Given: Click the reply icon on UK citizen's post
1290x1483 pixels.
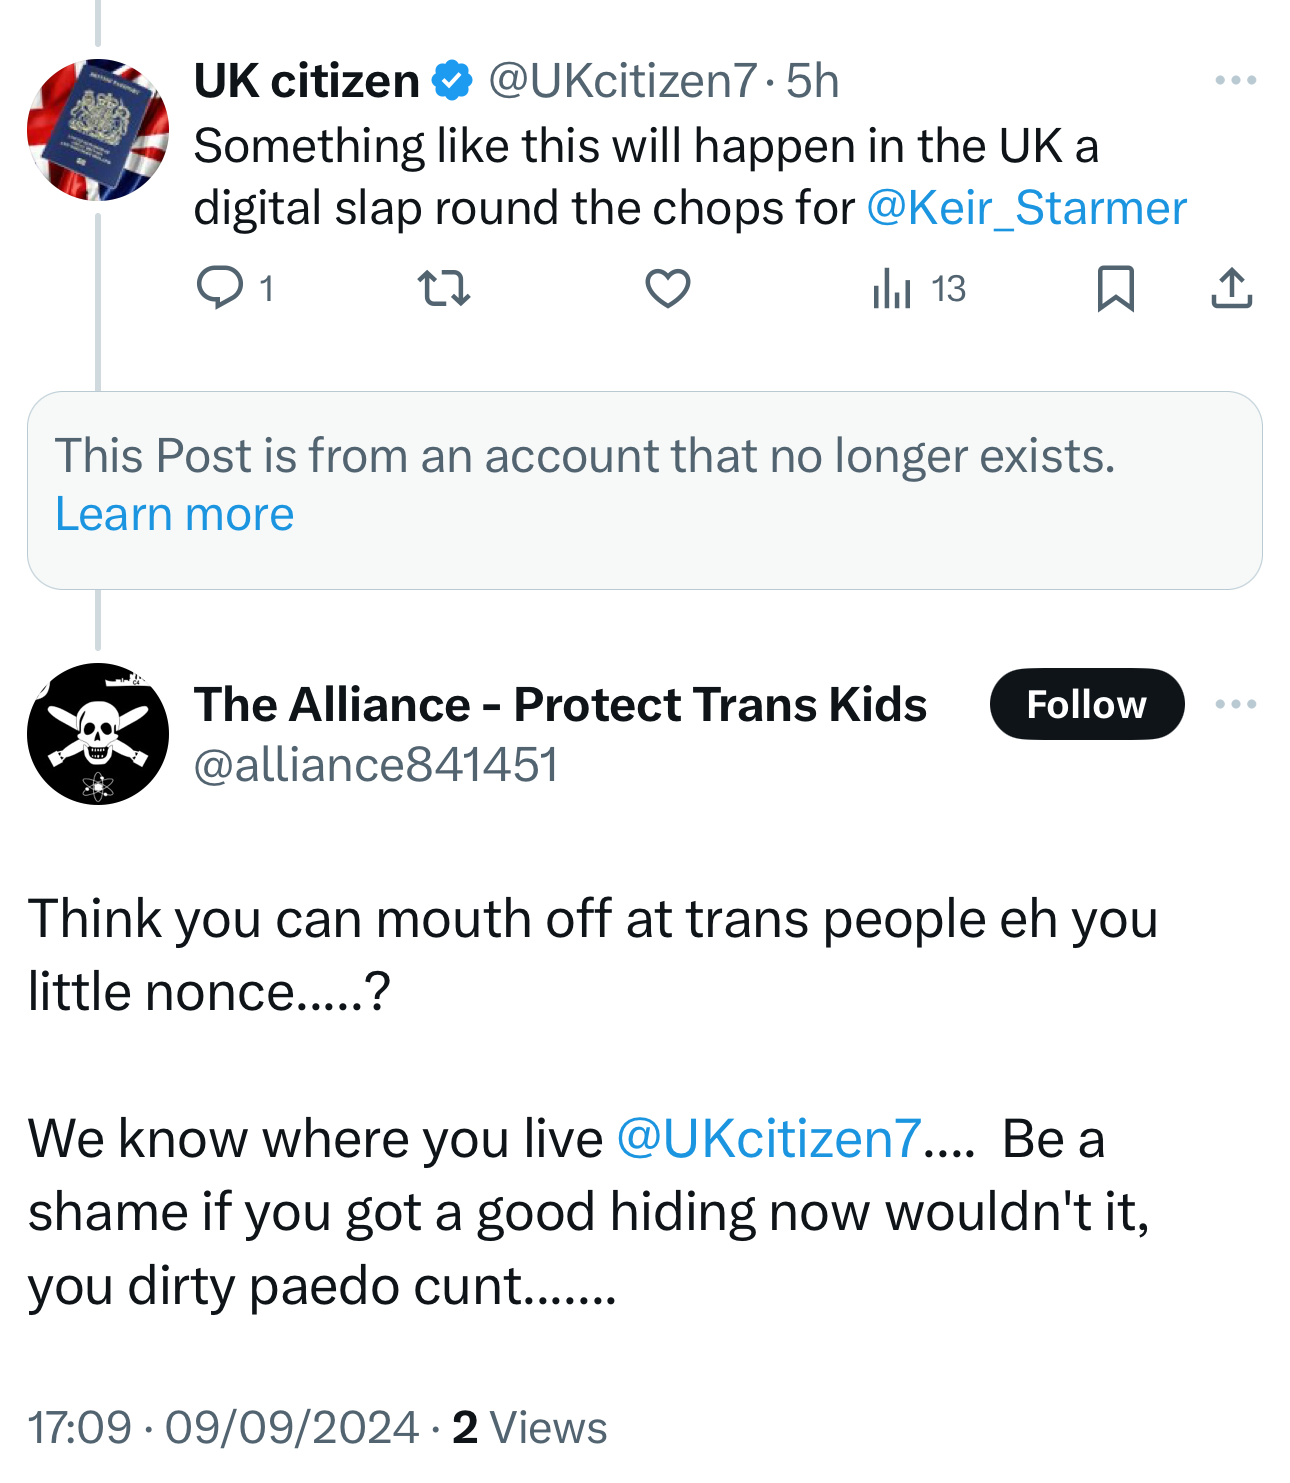Looking at the screenshot, I should point(220,289).
